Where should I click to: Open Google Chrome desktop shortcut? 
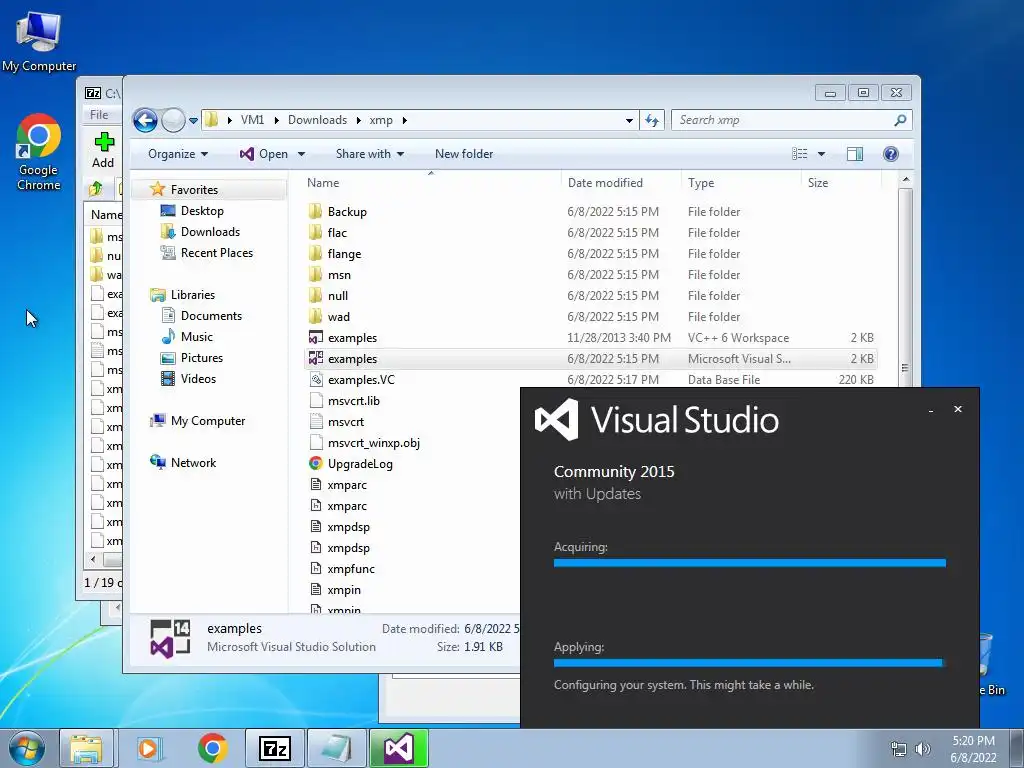39,152
